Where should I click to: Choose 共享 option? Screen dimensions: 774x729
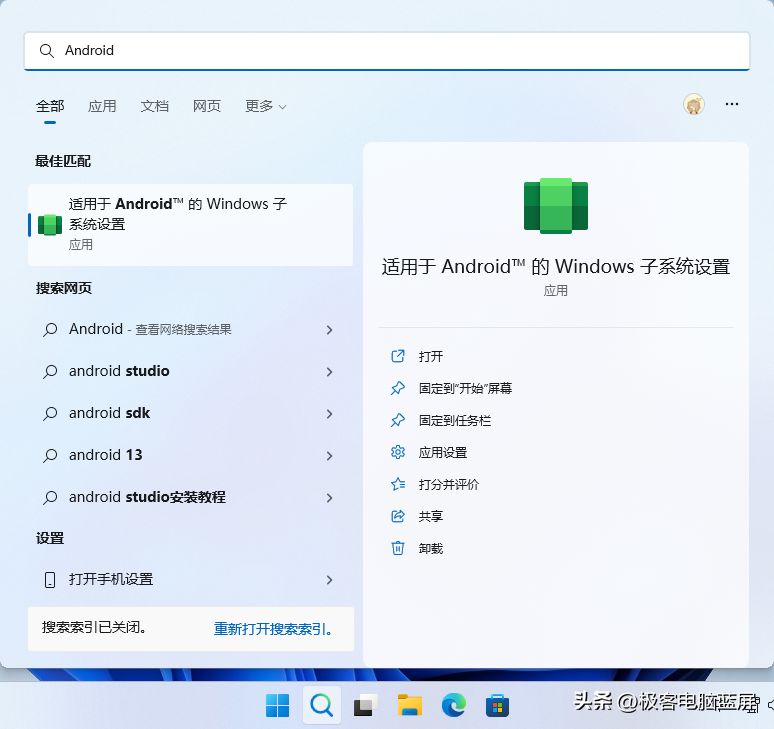pyautogui.click(x=430, y=517)
